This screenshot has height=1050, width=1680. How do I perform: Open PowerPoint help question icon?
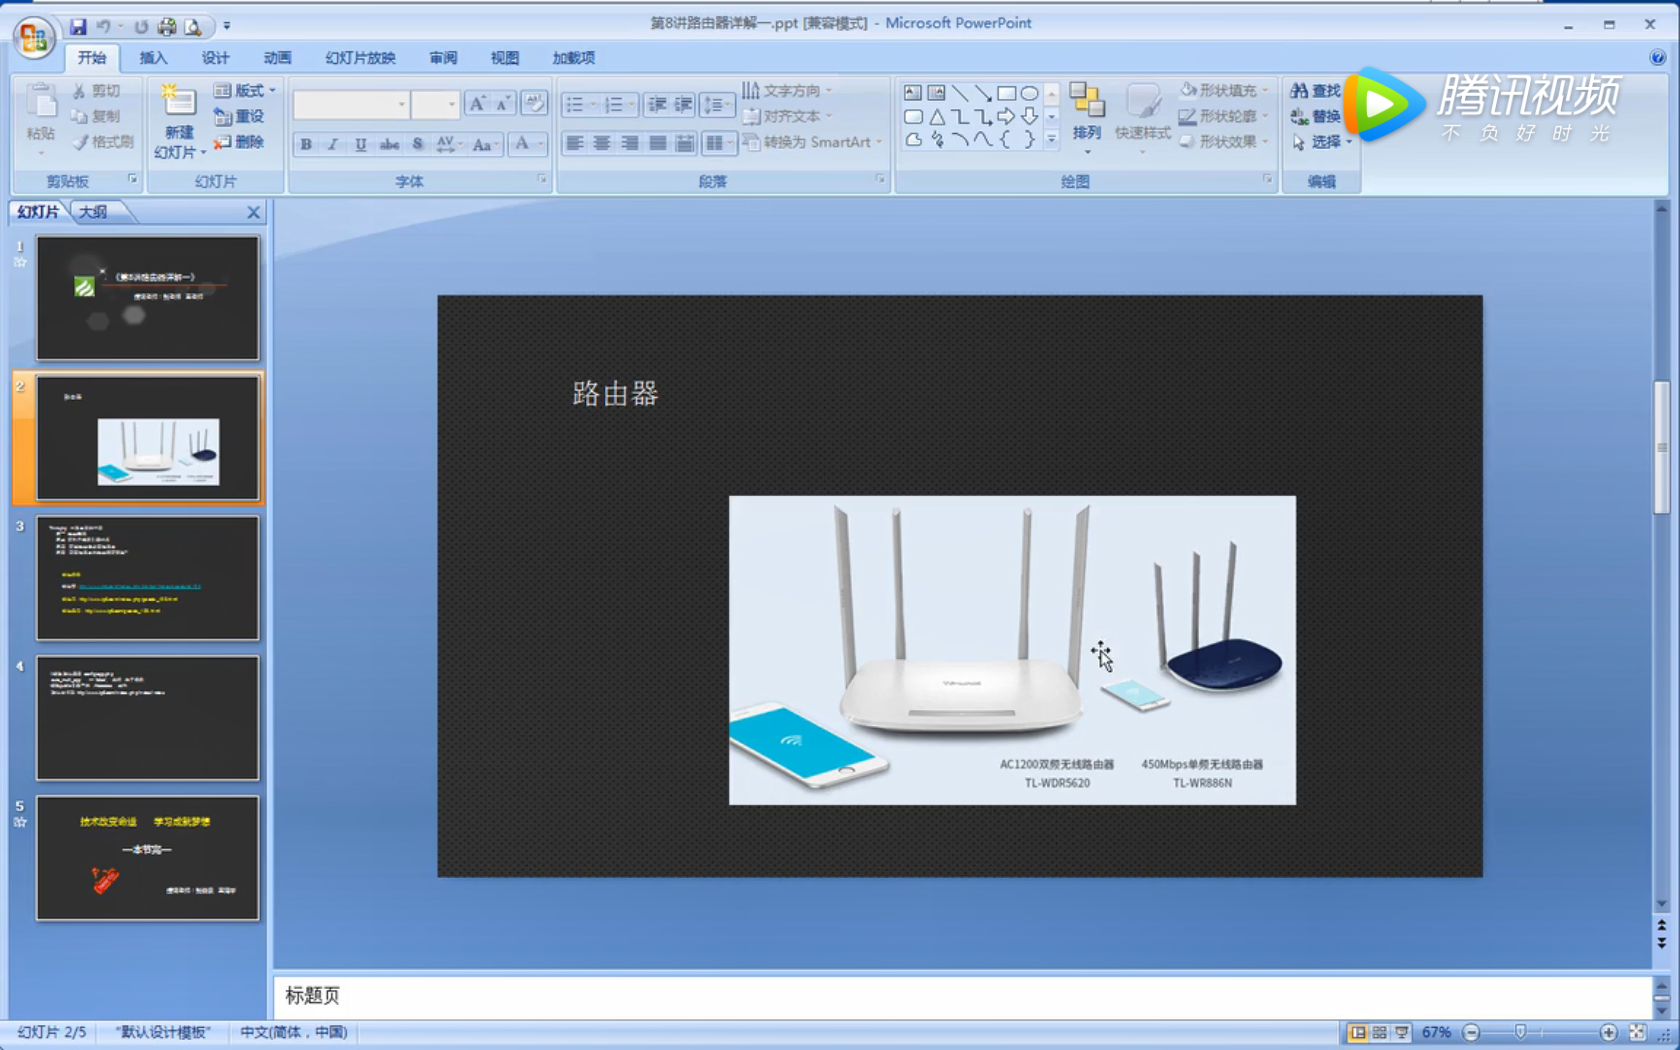(1657, 58)
